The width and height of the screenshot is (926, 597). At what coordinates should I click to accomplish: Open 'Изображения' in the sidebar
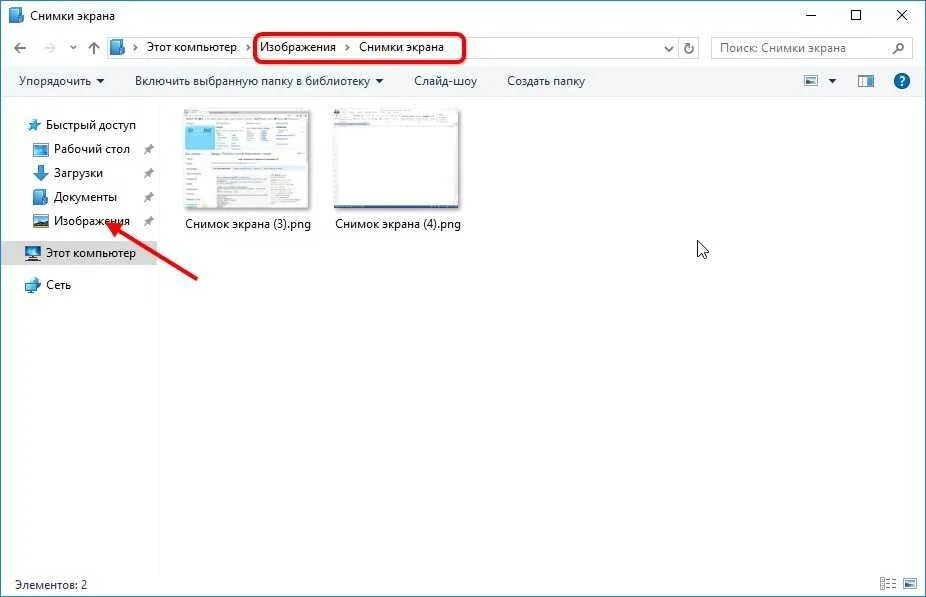point(92,221)
